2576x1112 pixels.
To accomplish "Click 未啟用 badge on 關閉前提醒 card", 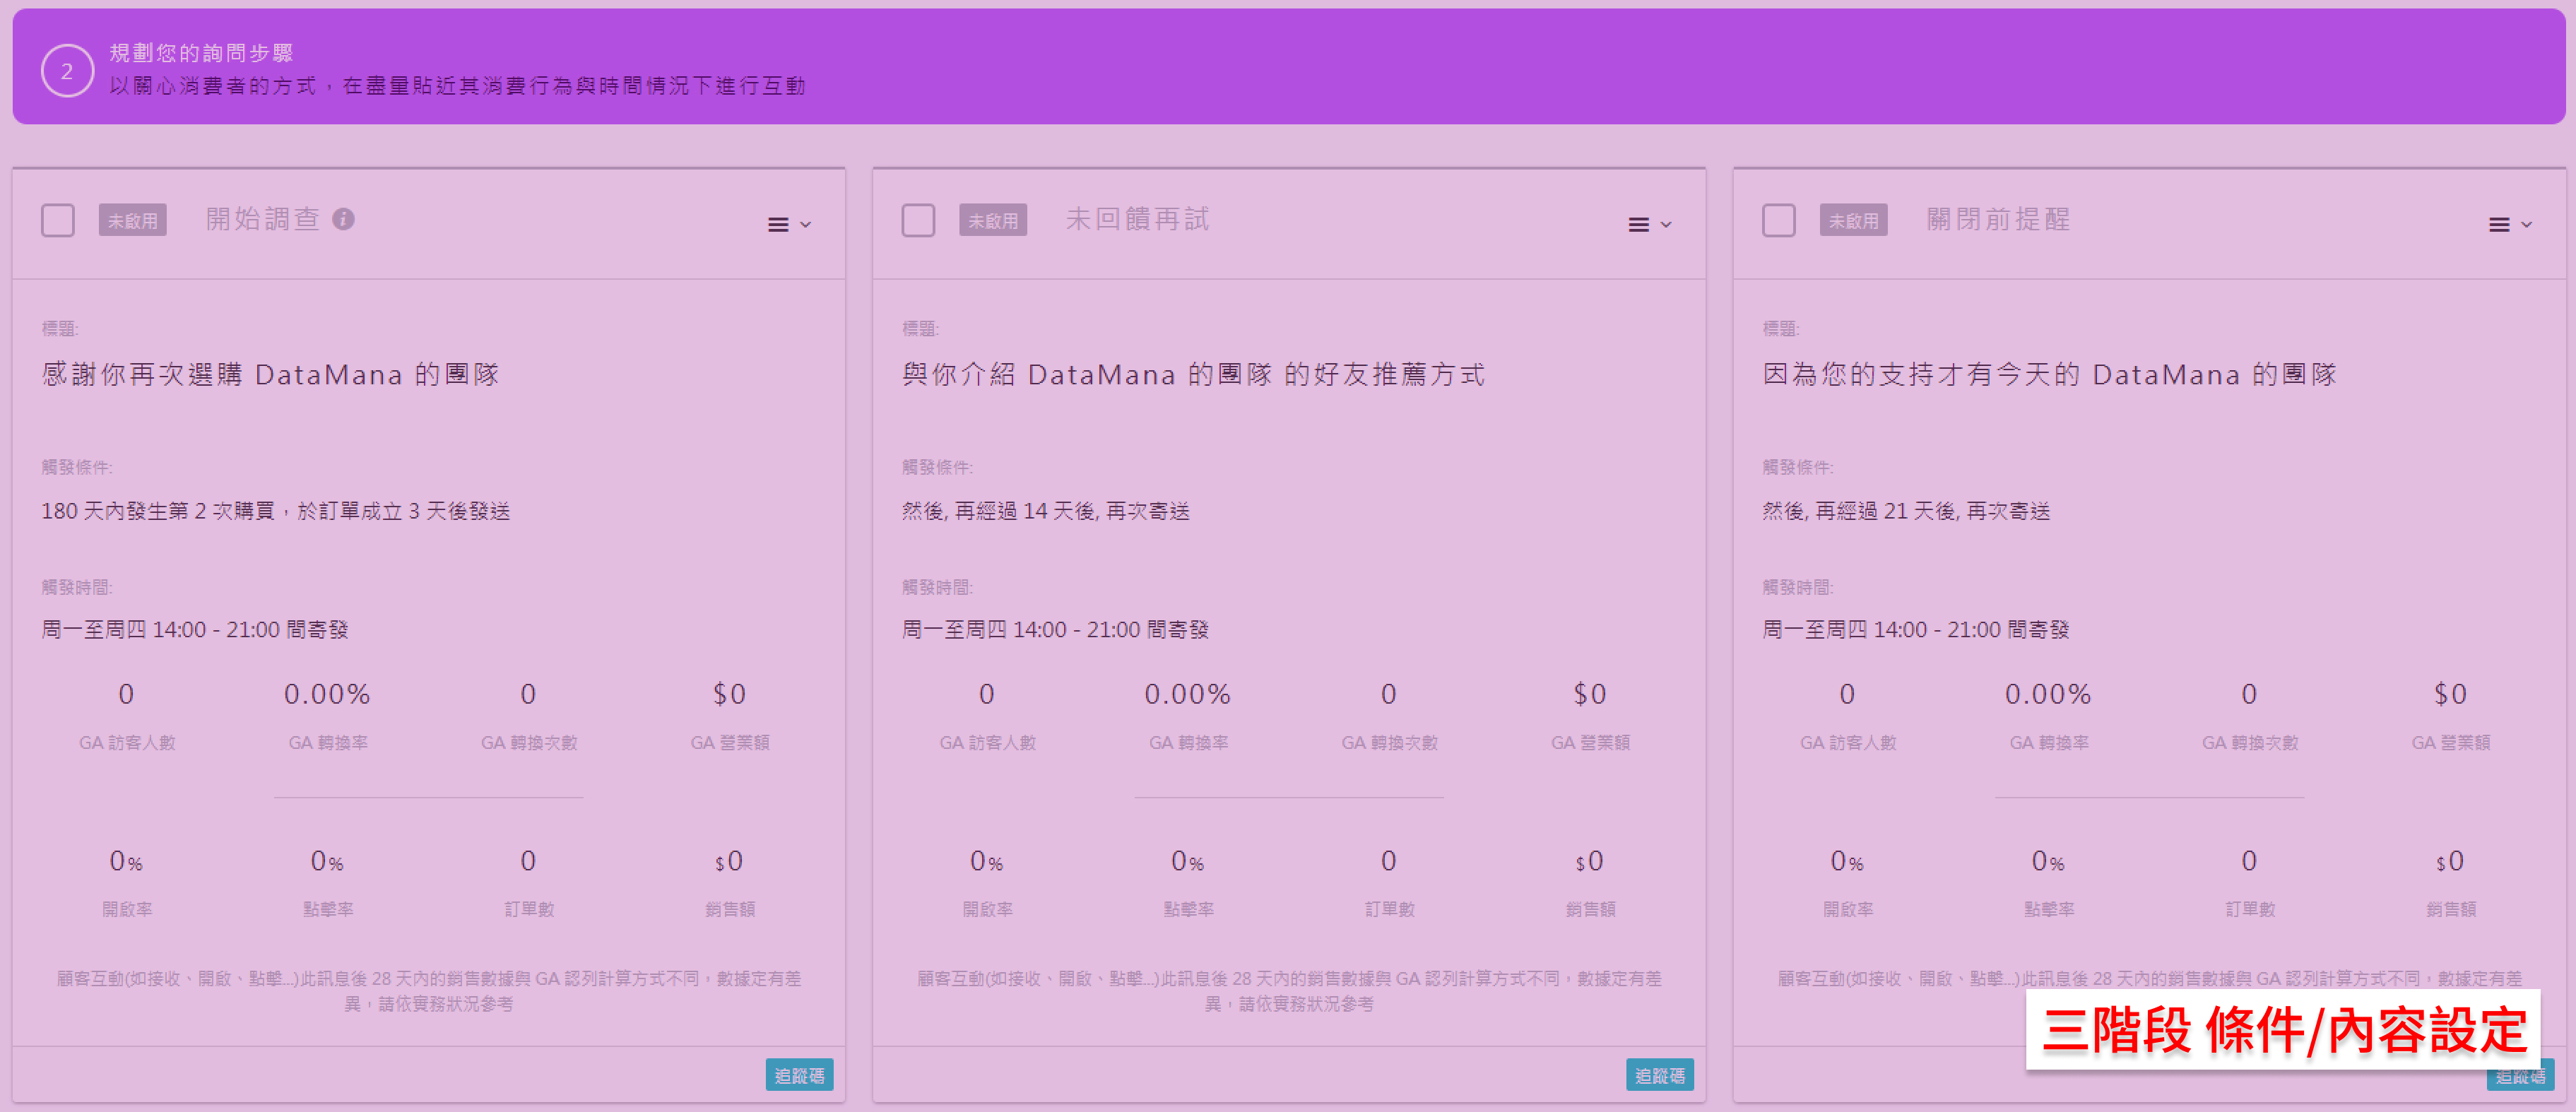I will (x=1853, y=221).
